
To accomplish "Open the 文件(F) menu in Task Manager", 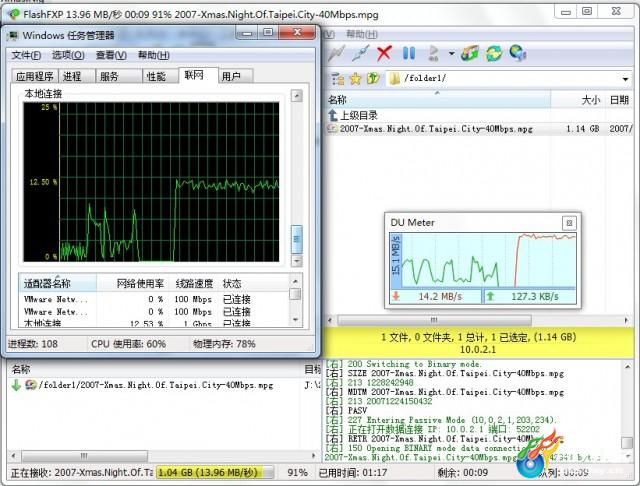I will point(26,55).
